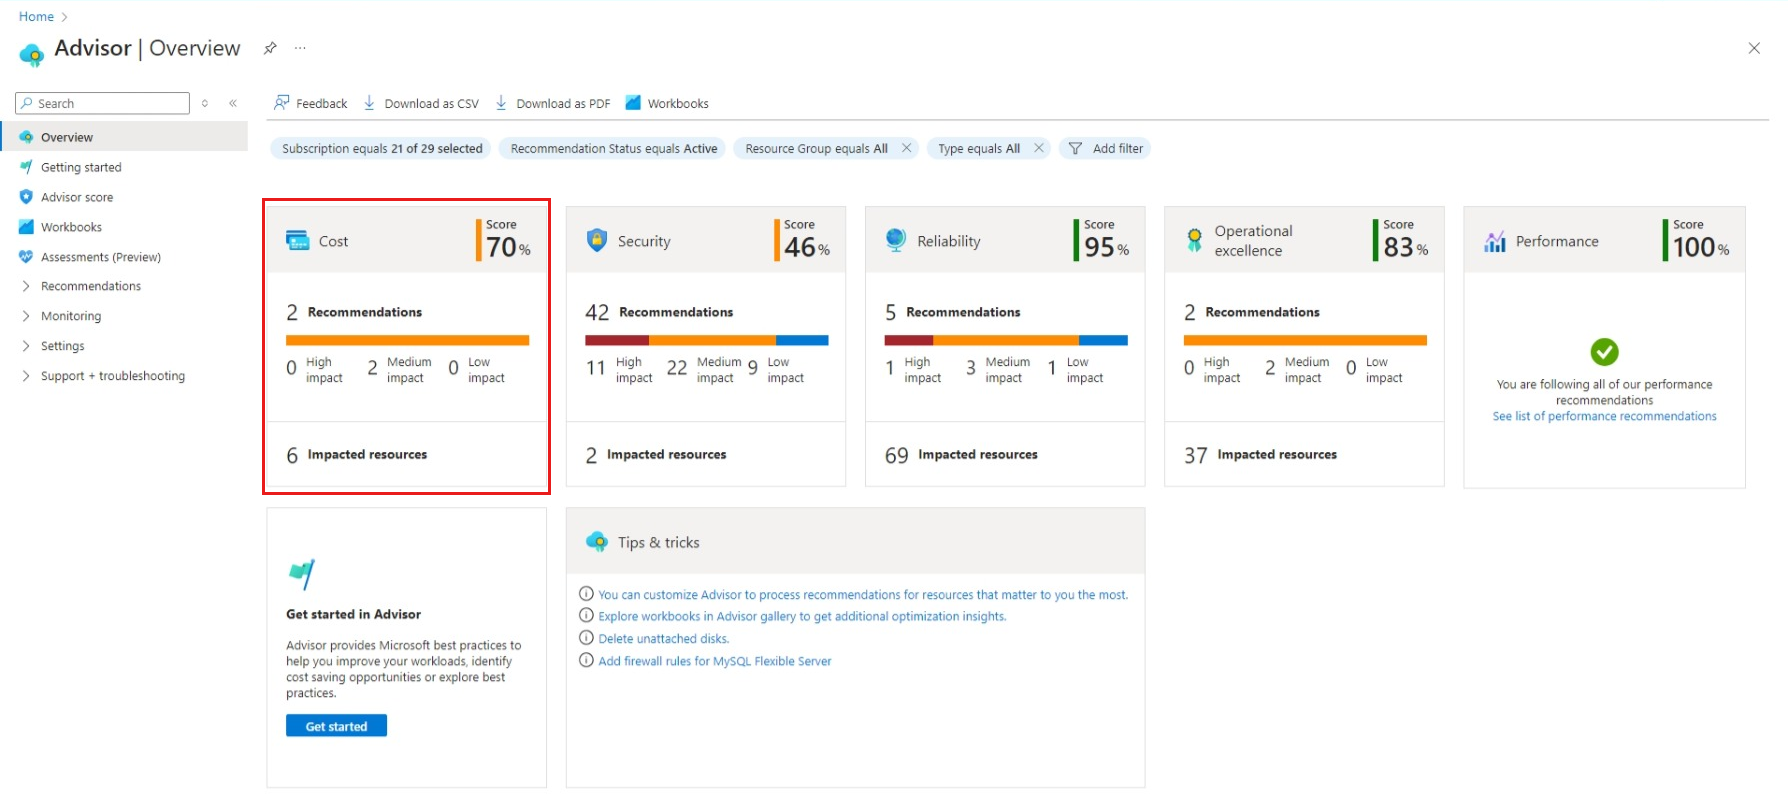Open the Operational excellence 37 Impacted resources row
The height and width of the screenshot is (806, 1788).
pos(1304,454)
